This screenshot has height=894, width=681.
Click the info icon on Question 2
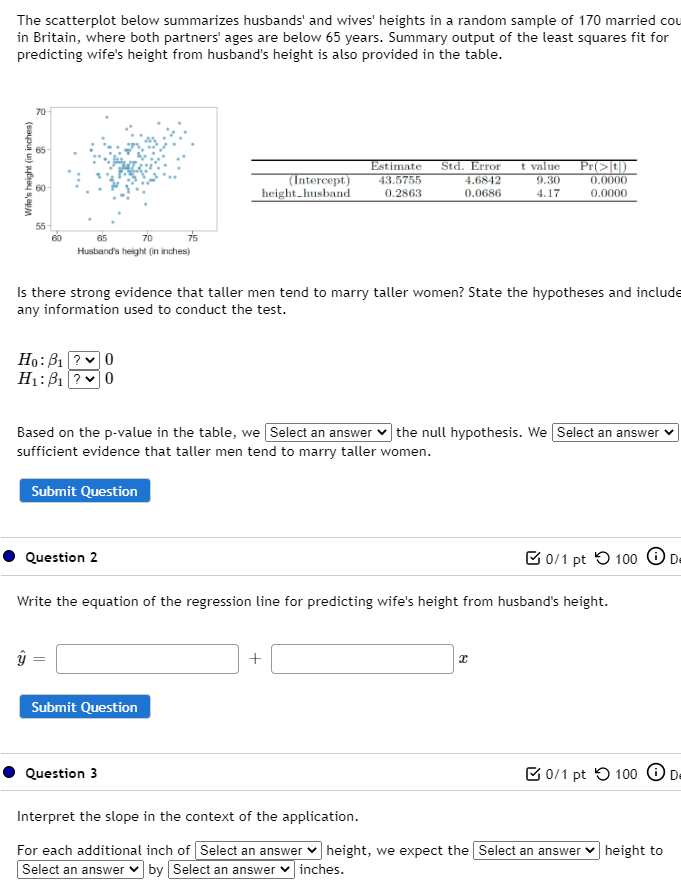655,559
